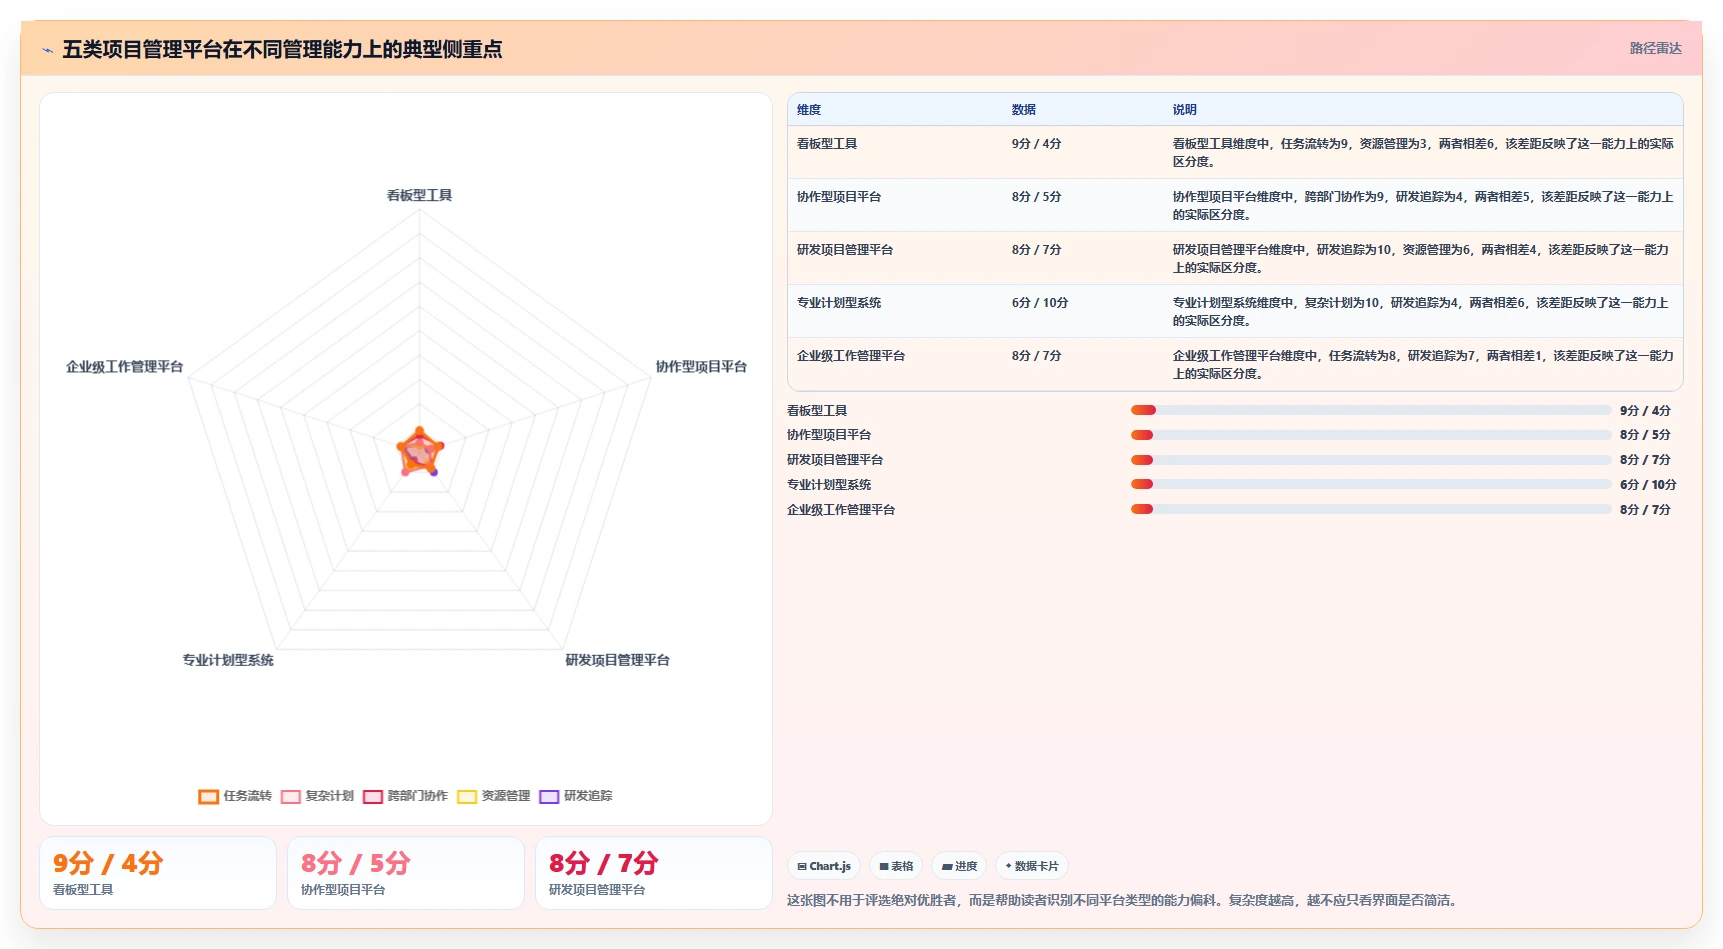Click the description mentioning 研发追踪为10

[1423, 259]
